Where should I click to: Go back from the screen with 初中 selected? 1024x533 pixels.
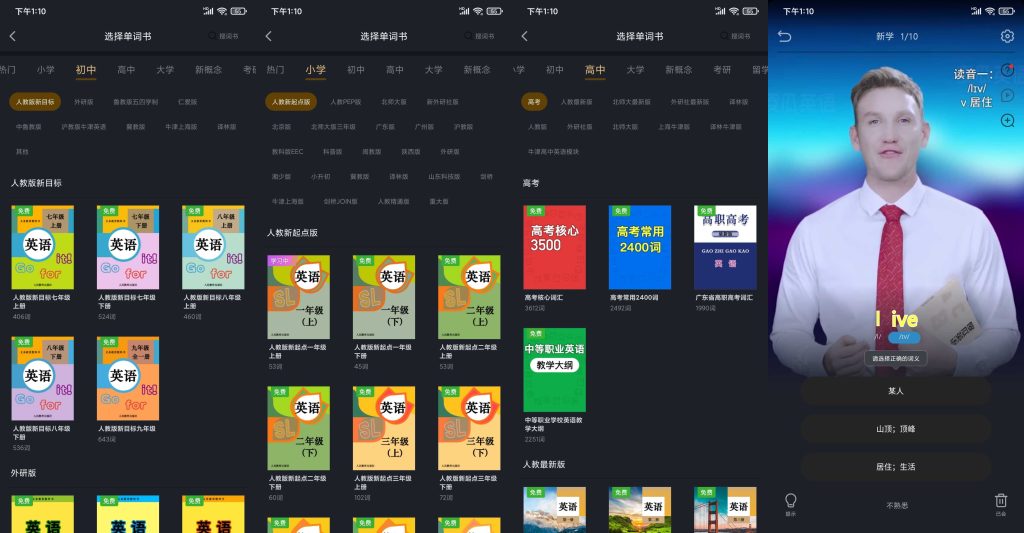(12, 37)
